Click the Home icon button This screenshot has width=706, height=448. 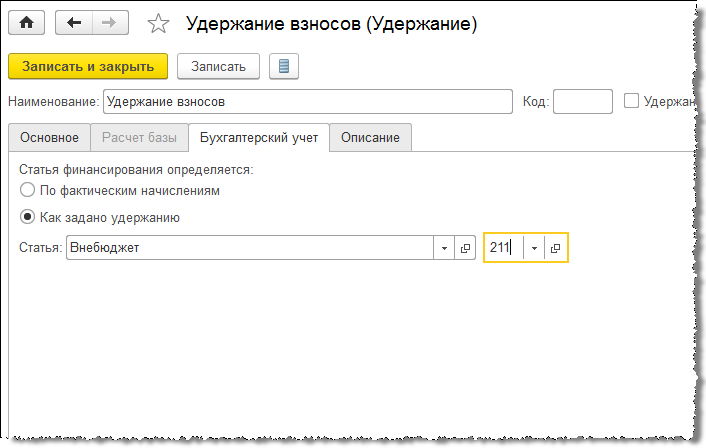[x=27, y=23]
